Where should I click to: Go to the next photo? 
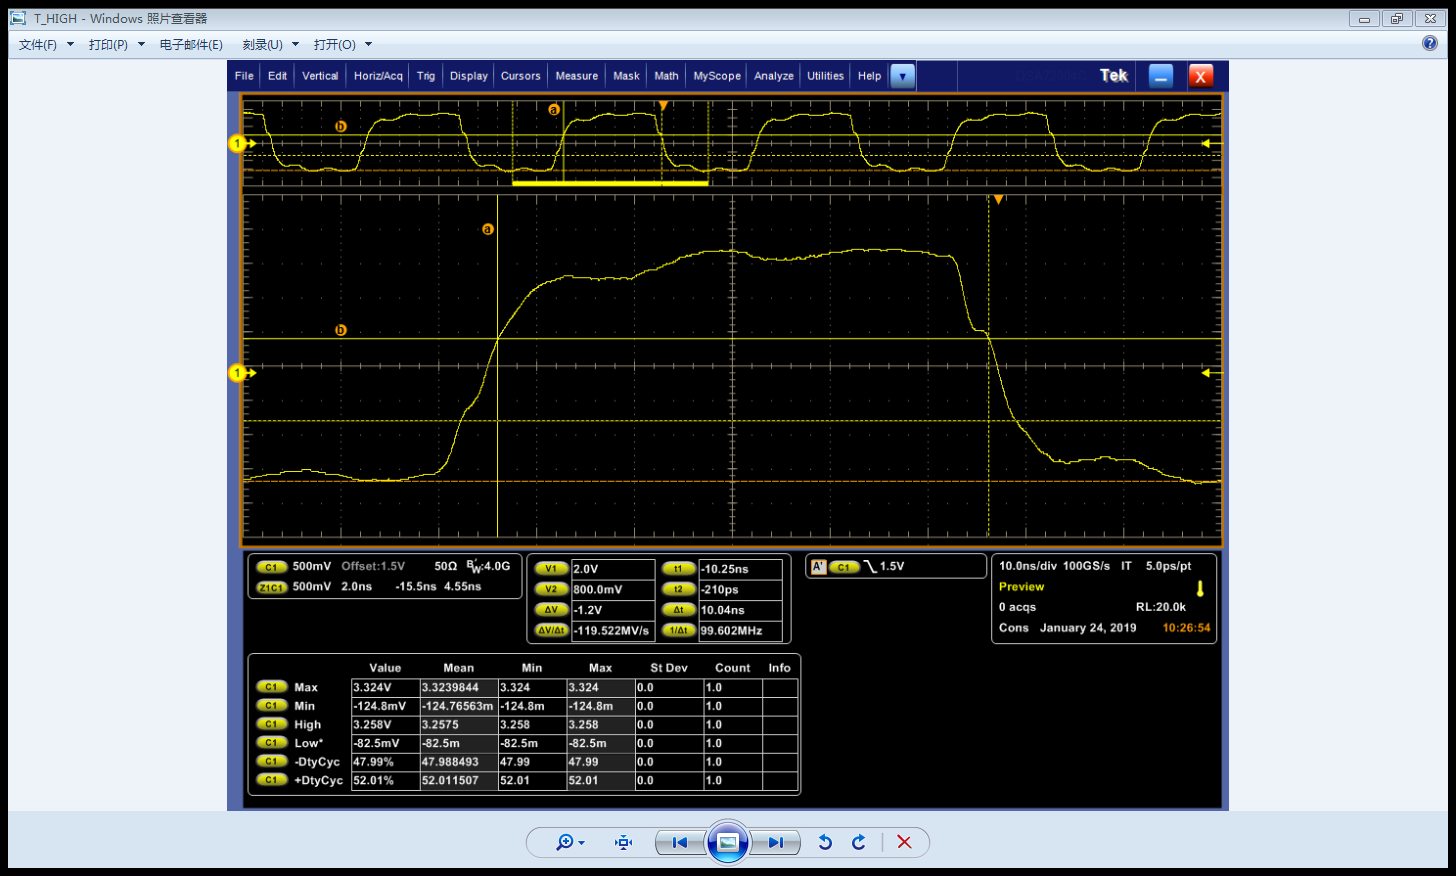point(776,843)
